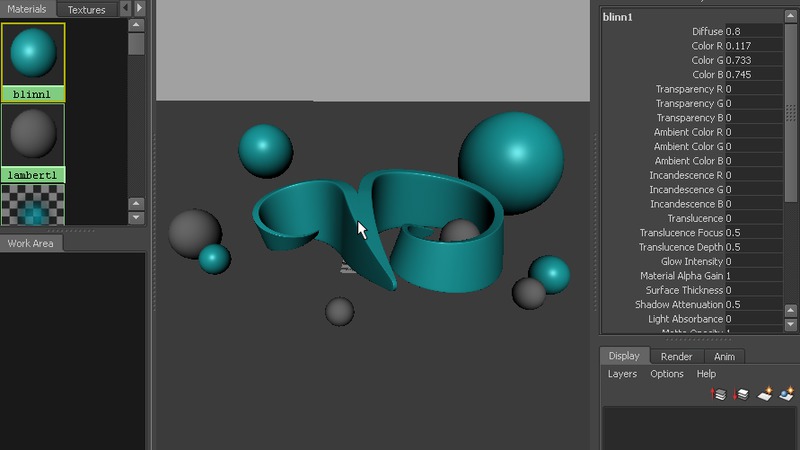800x450 pixels.
Task: Open the layer editor Options menu
Action: (x=667, y=374)
